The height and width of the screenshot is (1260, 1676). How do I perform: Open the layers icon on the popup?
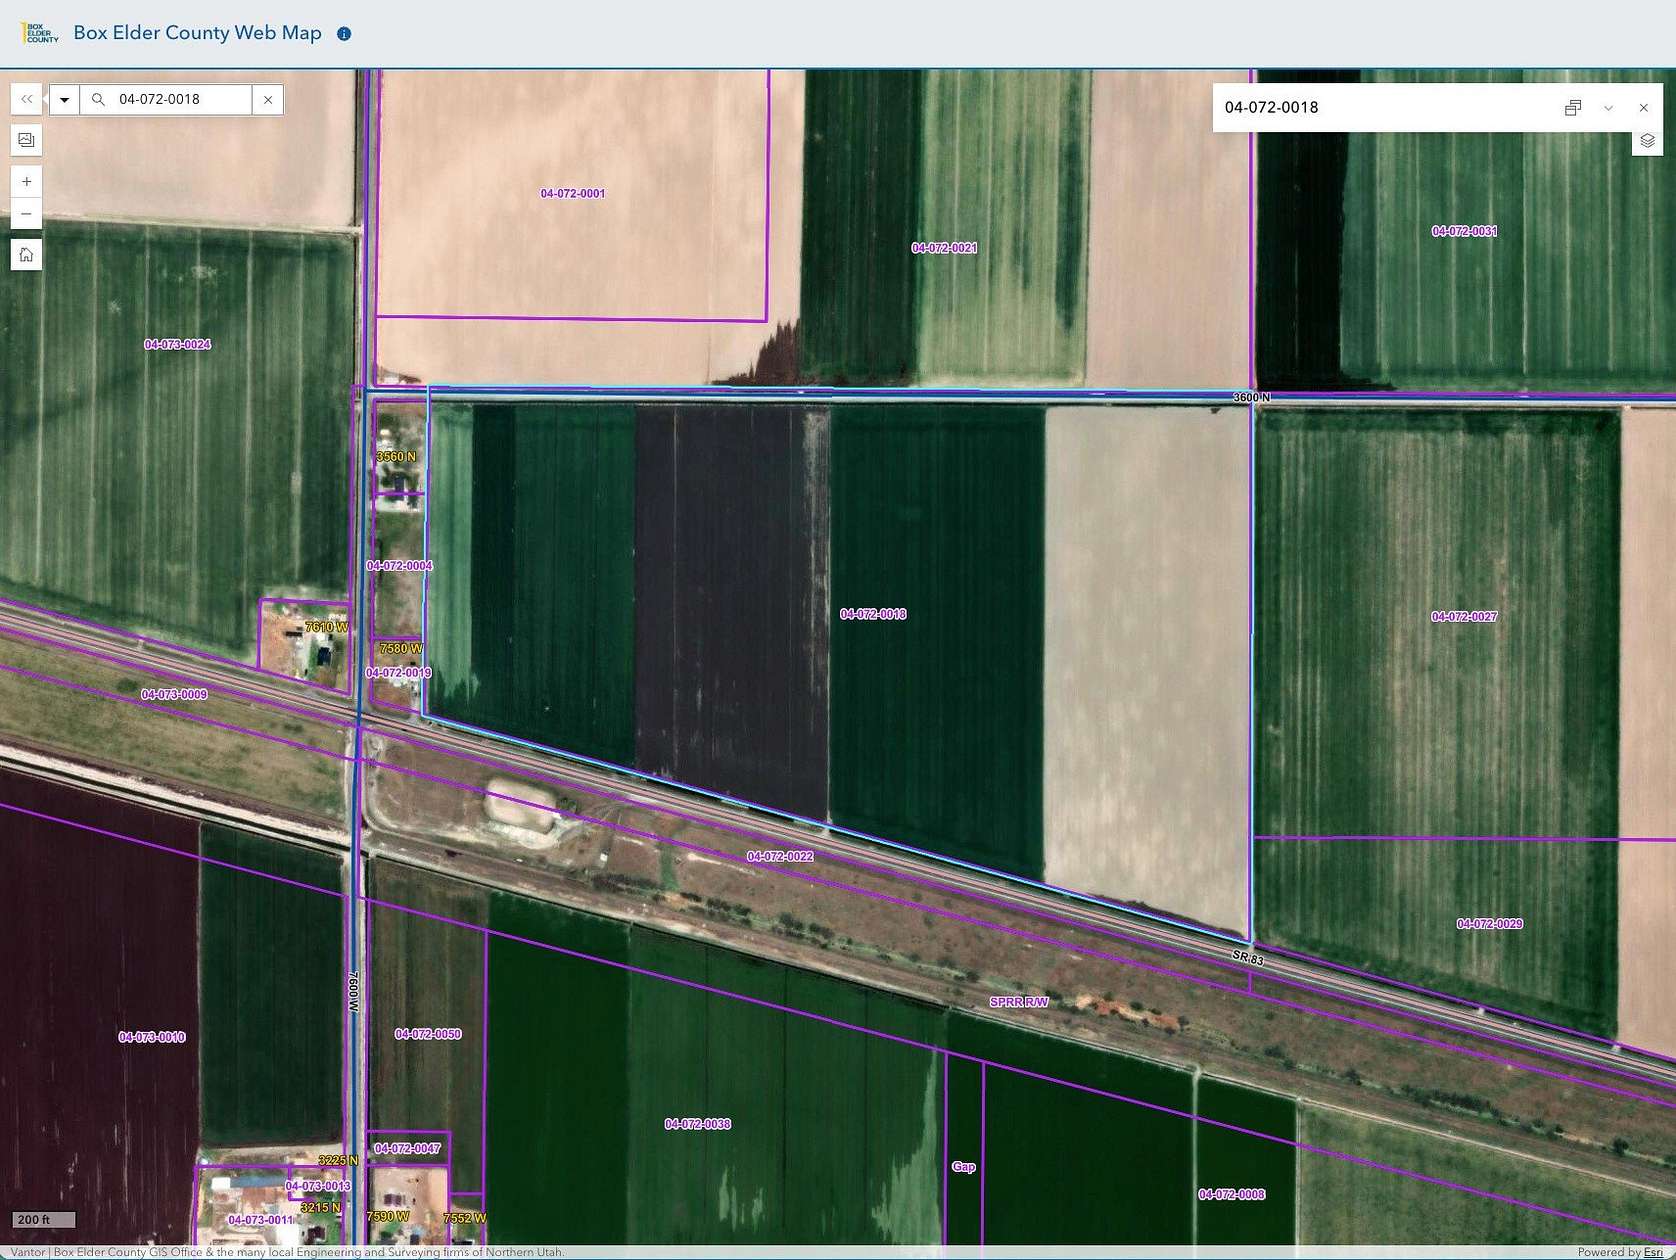click(x=1646, y=140)
